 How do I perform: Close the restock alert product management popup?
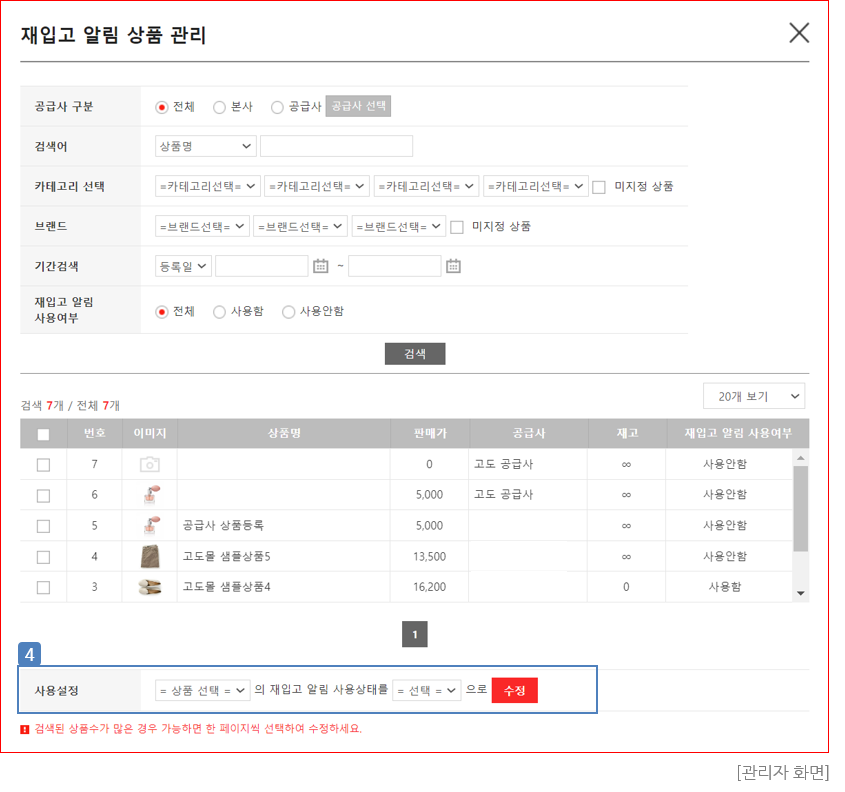click(799, 33)
